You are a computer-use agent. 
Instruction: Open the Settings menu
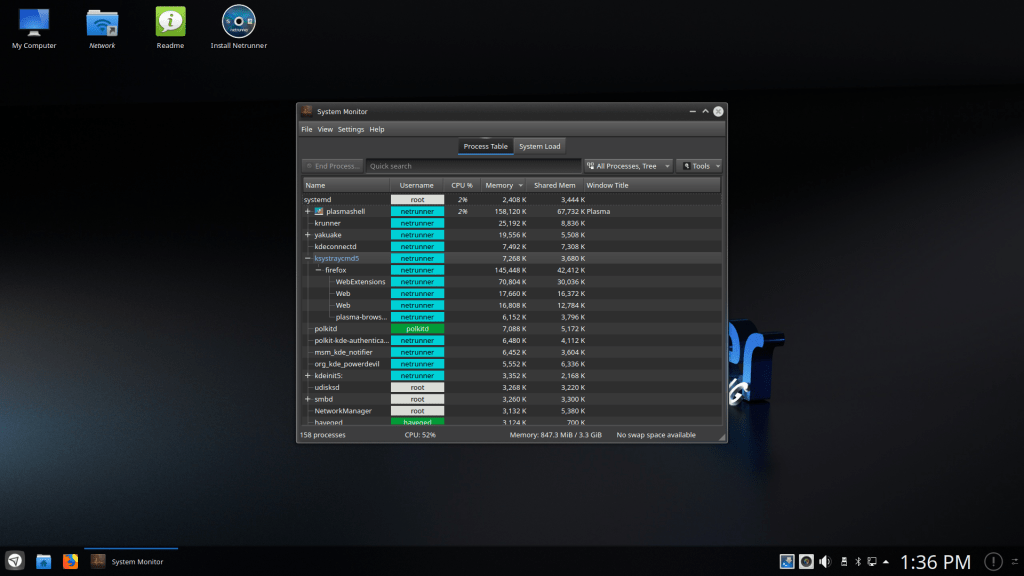pyautogui.click(x=351, y=129)
